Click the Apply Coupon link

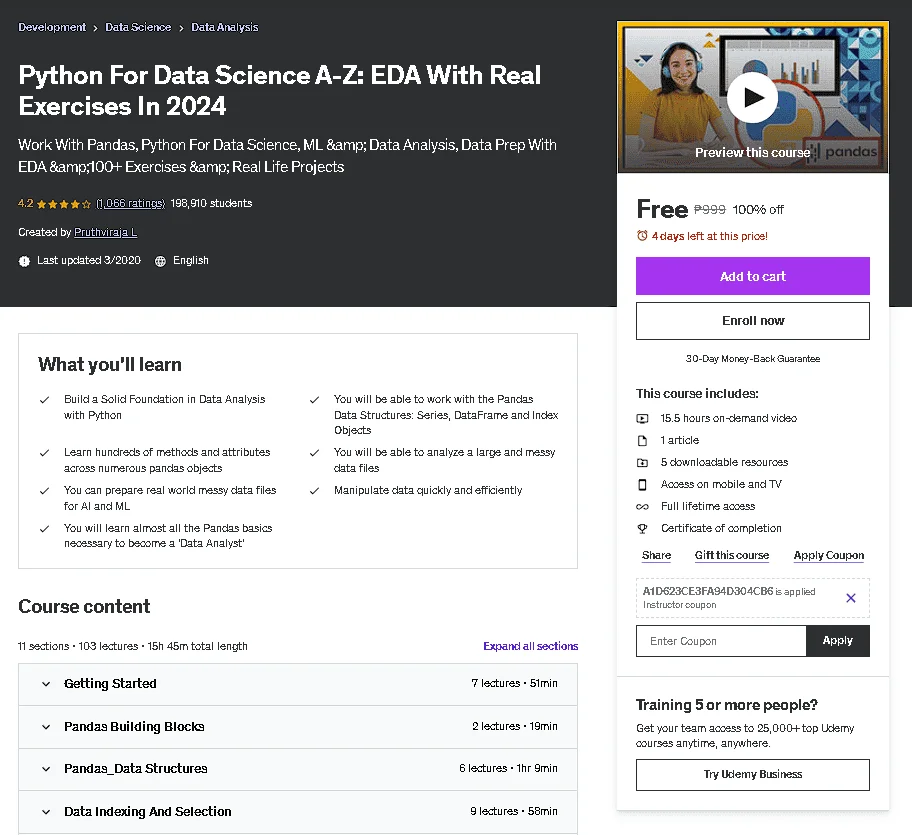pyautogui.click(x=829, y=555)
